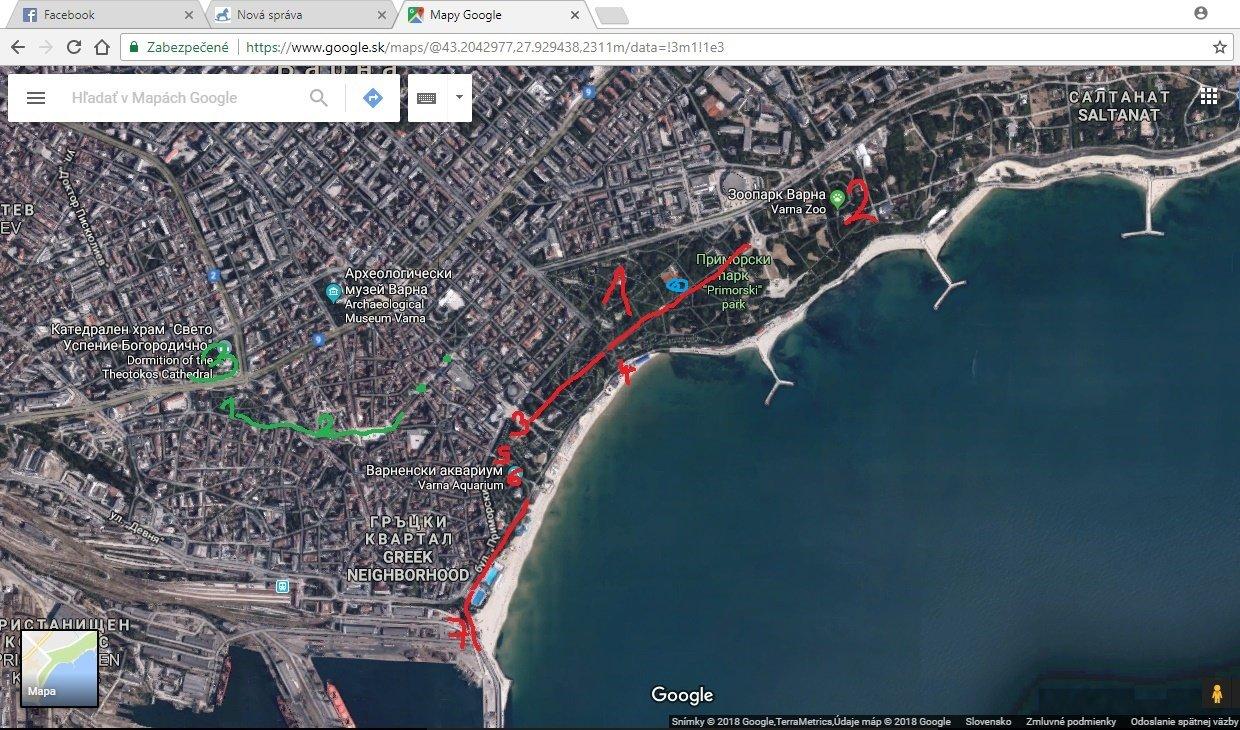1240x730 pixels.
Task: Click the on-screen keyboard input tool icon
Action: click(x=427, y=98)
